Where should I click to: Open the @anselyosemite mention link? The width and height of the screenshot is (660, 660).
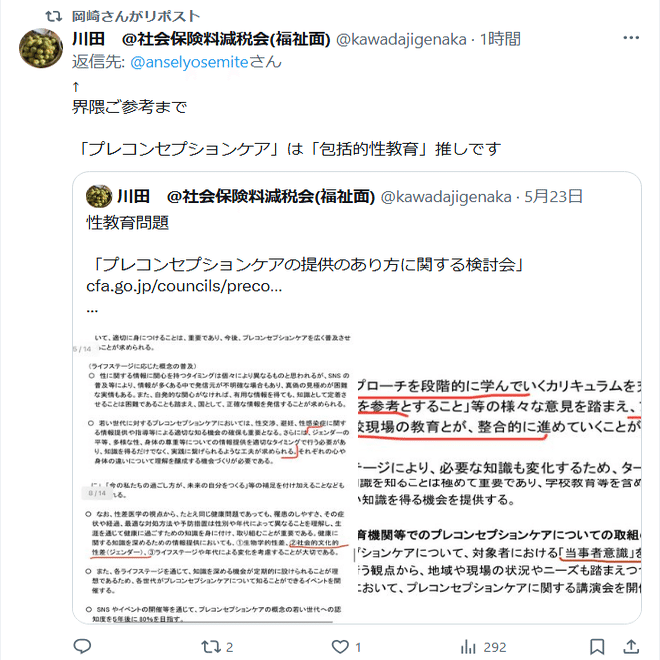tap(189, 62)
